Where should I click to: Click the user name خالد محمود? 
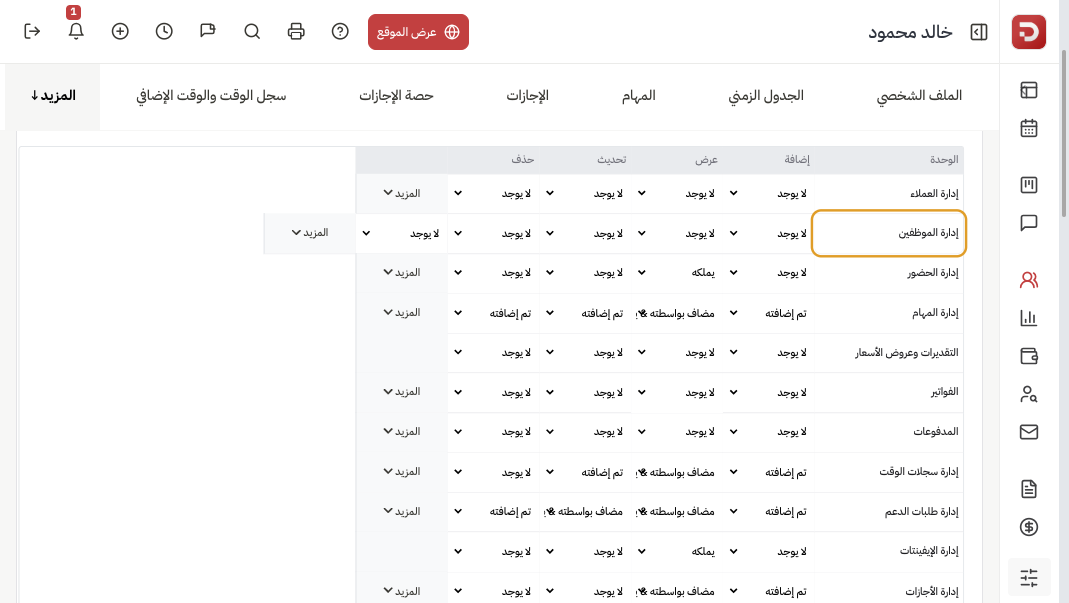click(910, 32)
